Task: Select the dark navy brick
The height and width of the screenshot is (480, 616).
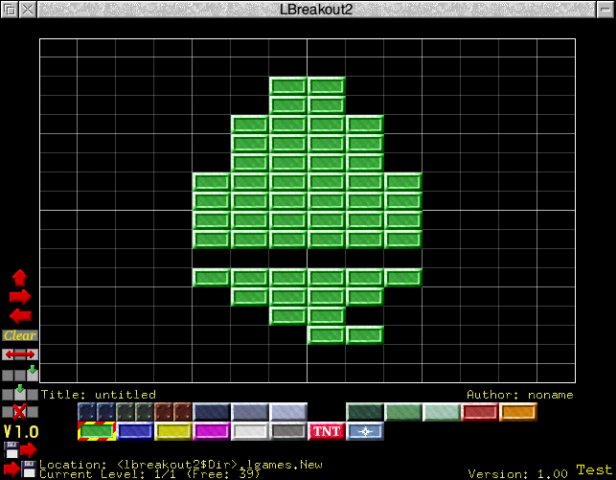Action: tap(211, 412)
